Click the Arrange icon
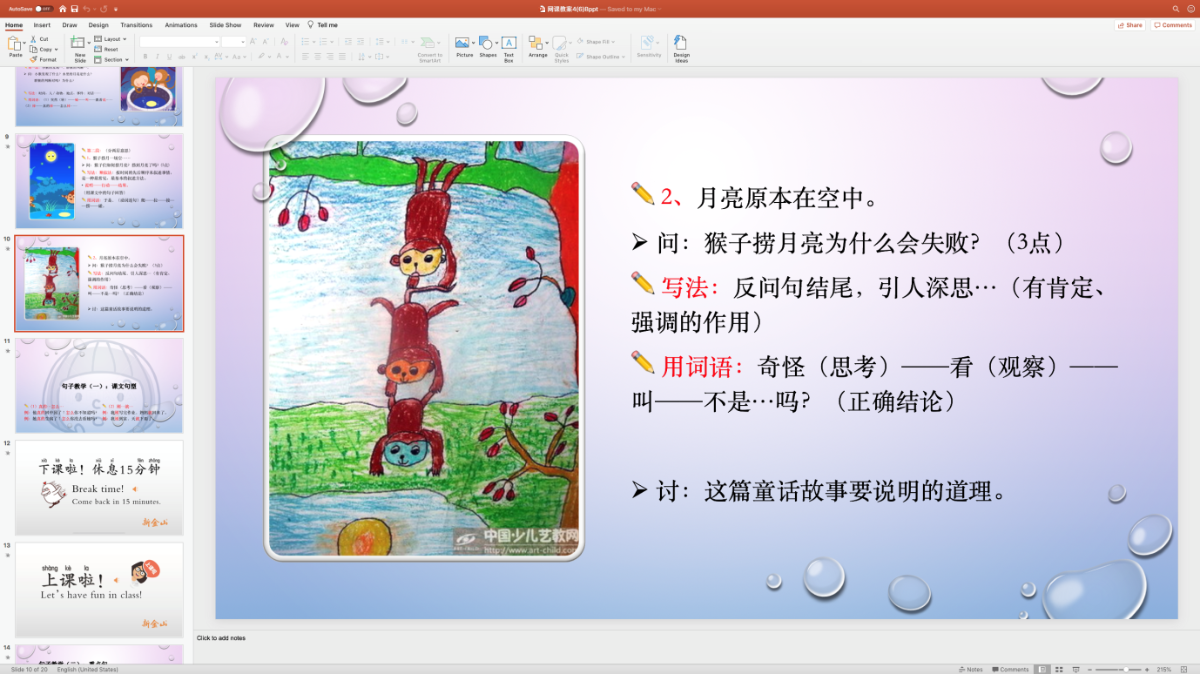 point(537,46)
